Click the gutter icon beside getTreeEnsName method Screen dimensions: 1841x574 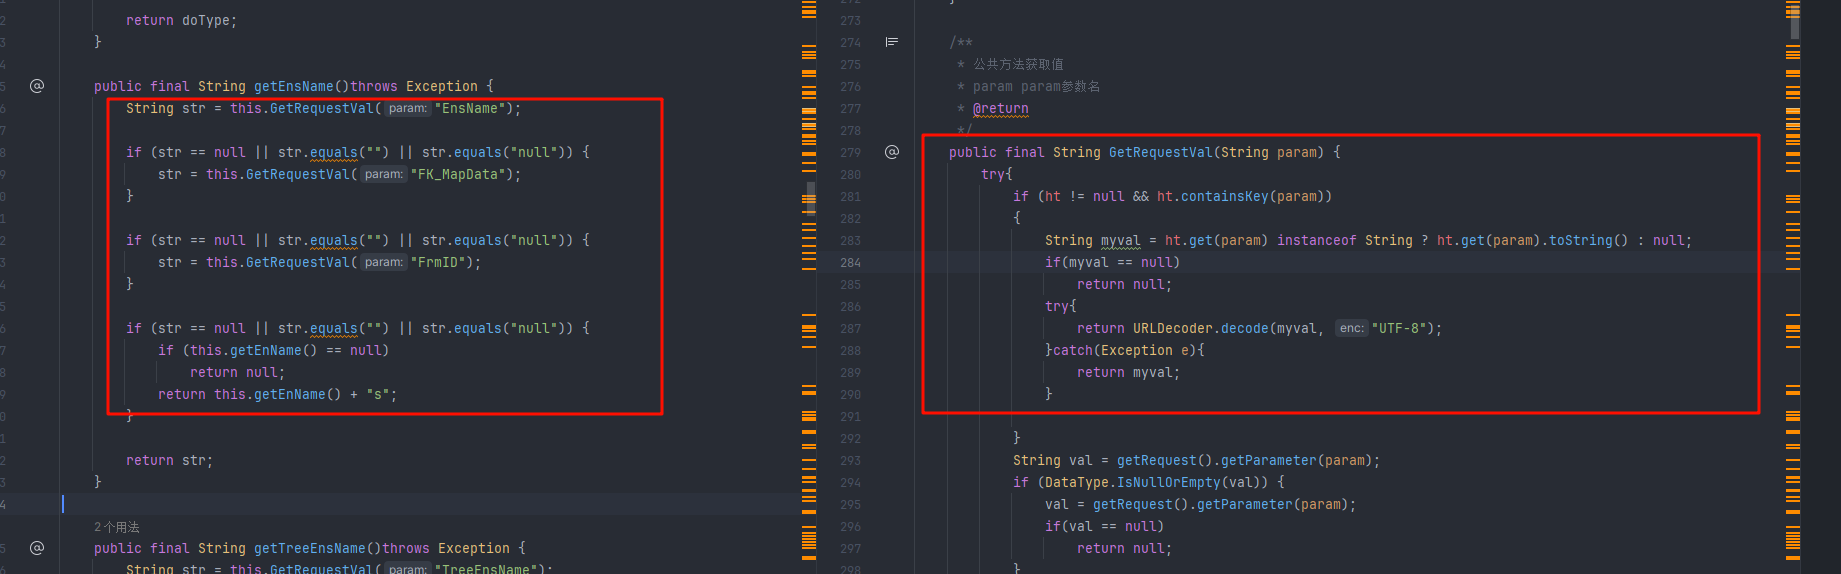pyautogui.click(x=37, y=548)
